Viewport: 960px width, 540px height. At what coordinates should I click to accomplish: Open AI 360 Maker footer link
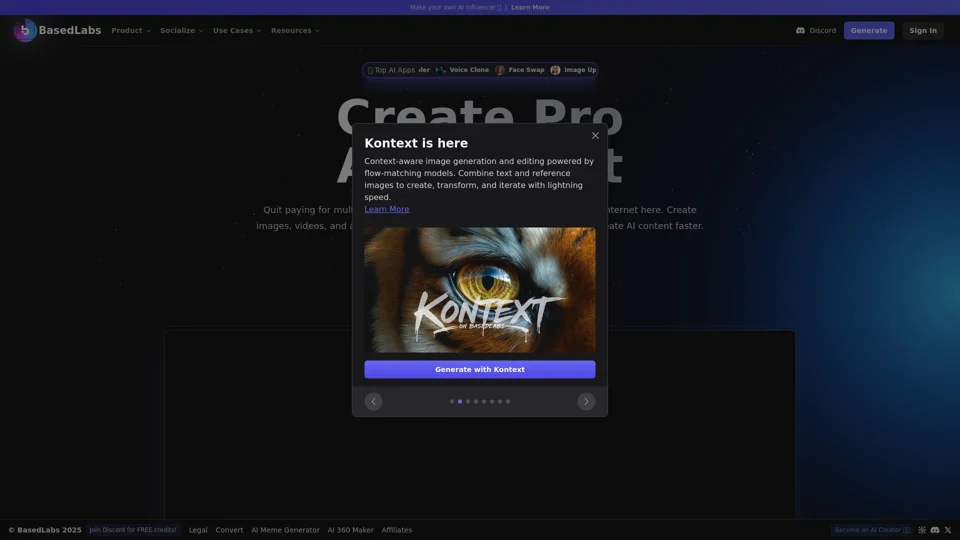point(350,530)
